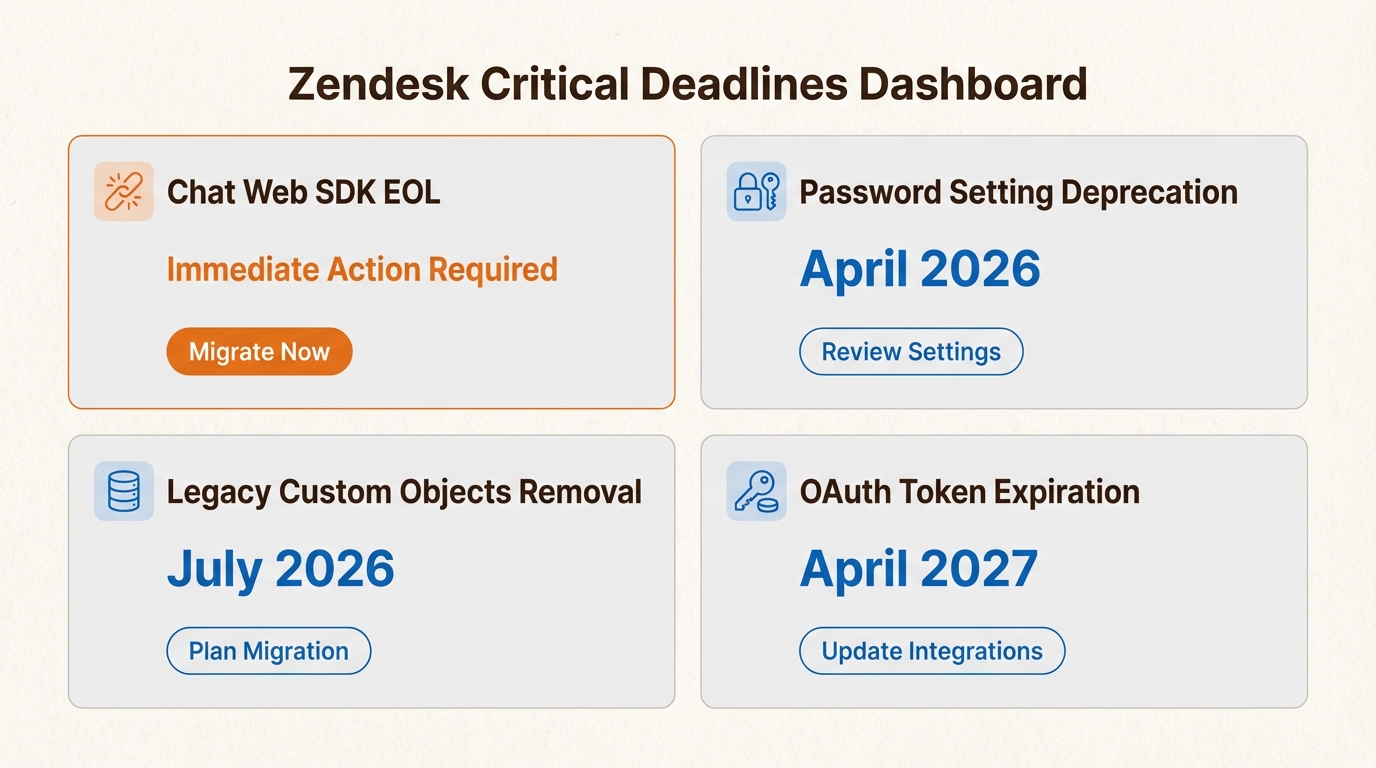Click the broken link icon for Chat Web SDK

(x=124, y=191)
